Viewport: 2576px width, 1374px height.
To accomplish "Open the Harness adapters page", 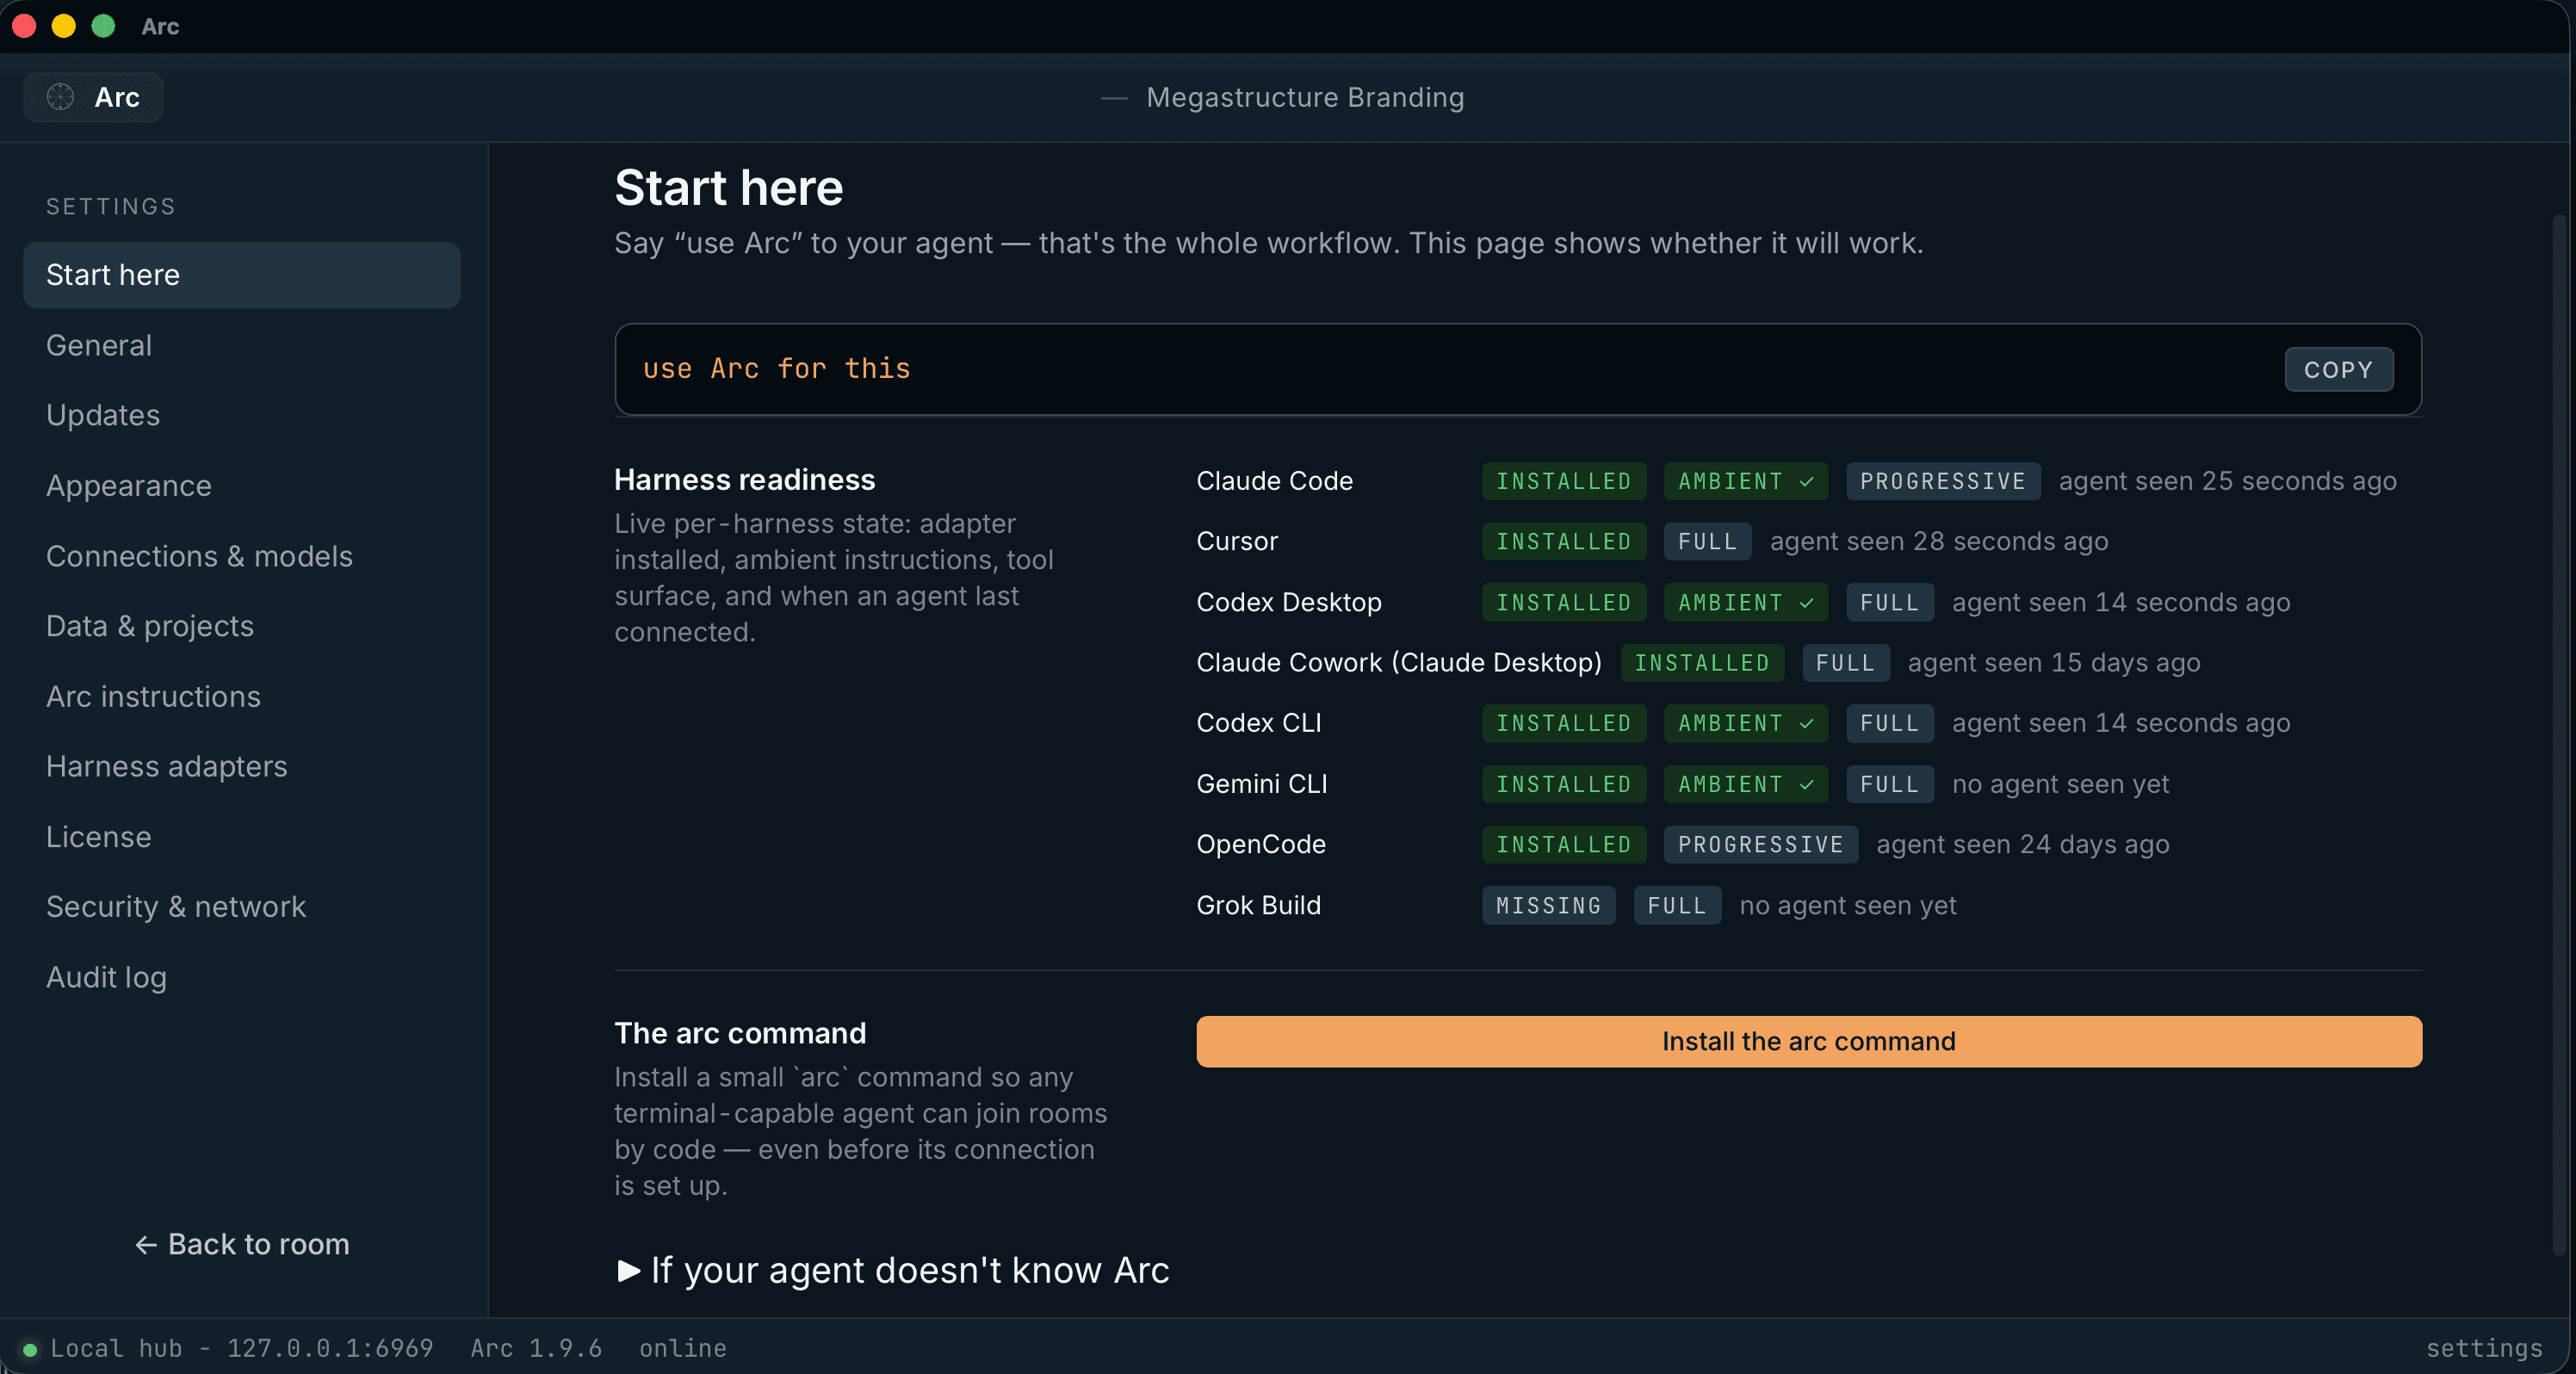I will (241, 766).
